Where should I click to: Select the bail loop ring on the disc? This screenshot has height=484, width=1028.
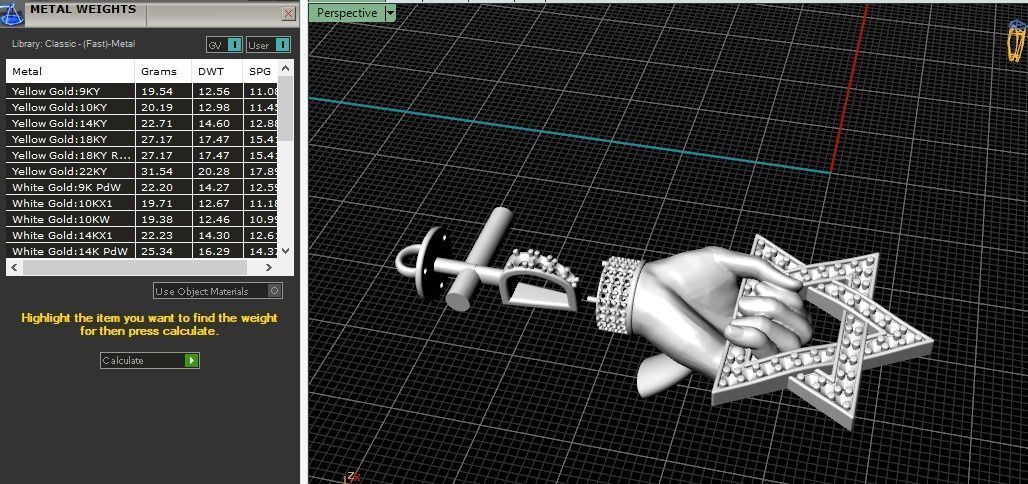click(x=401, y=261)
